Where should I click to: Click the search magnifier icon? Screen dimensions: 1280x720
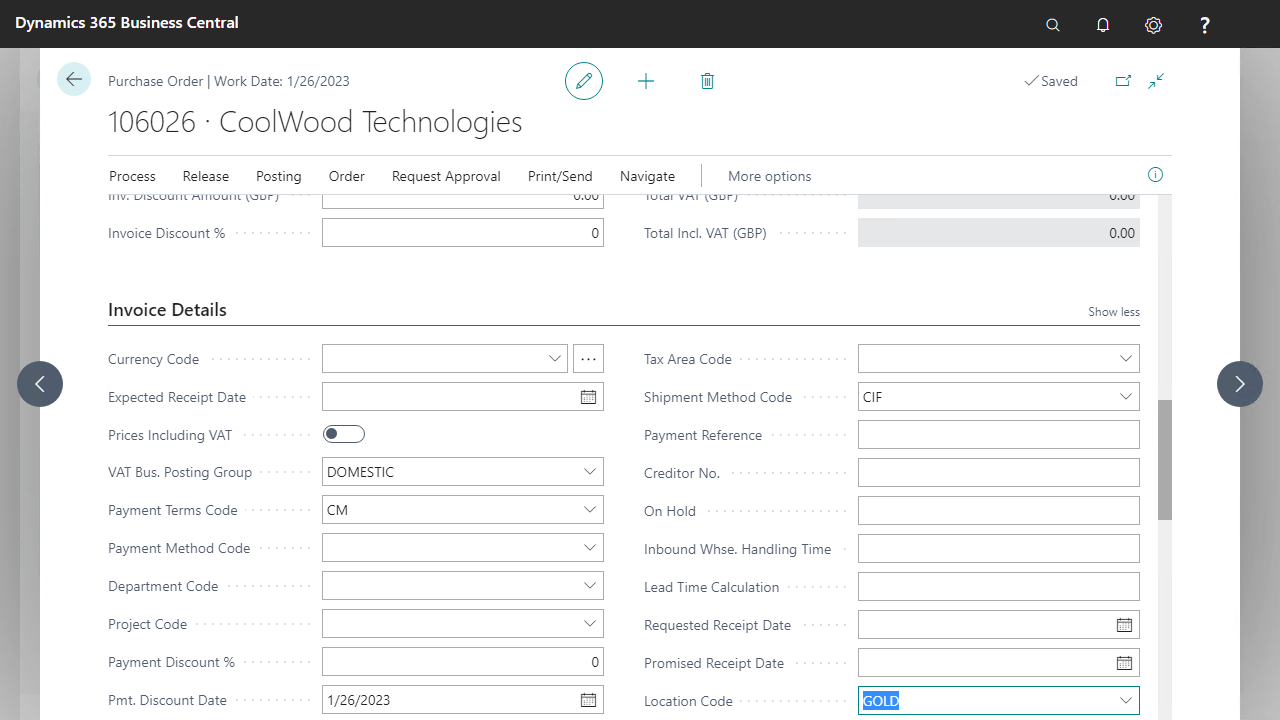click(x=1052, y=25)
